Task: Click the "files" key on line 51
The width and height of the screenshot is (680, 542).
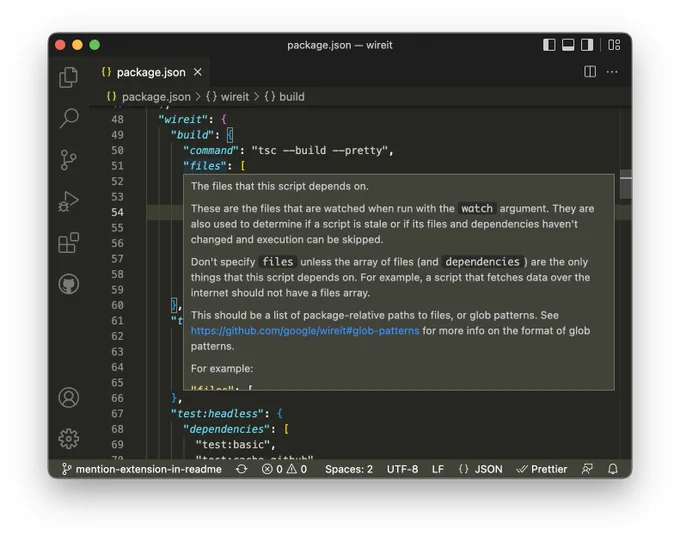Action: pos(205,166)
